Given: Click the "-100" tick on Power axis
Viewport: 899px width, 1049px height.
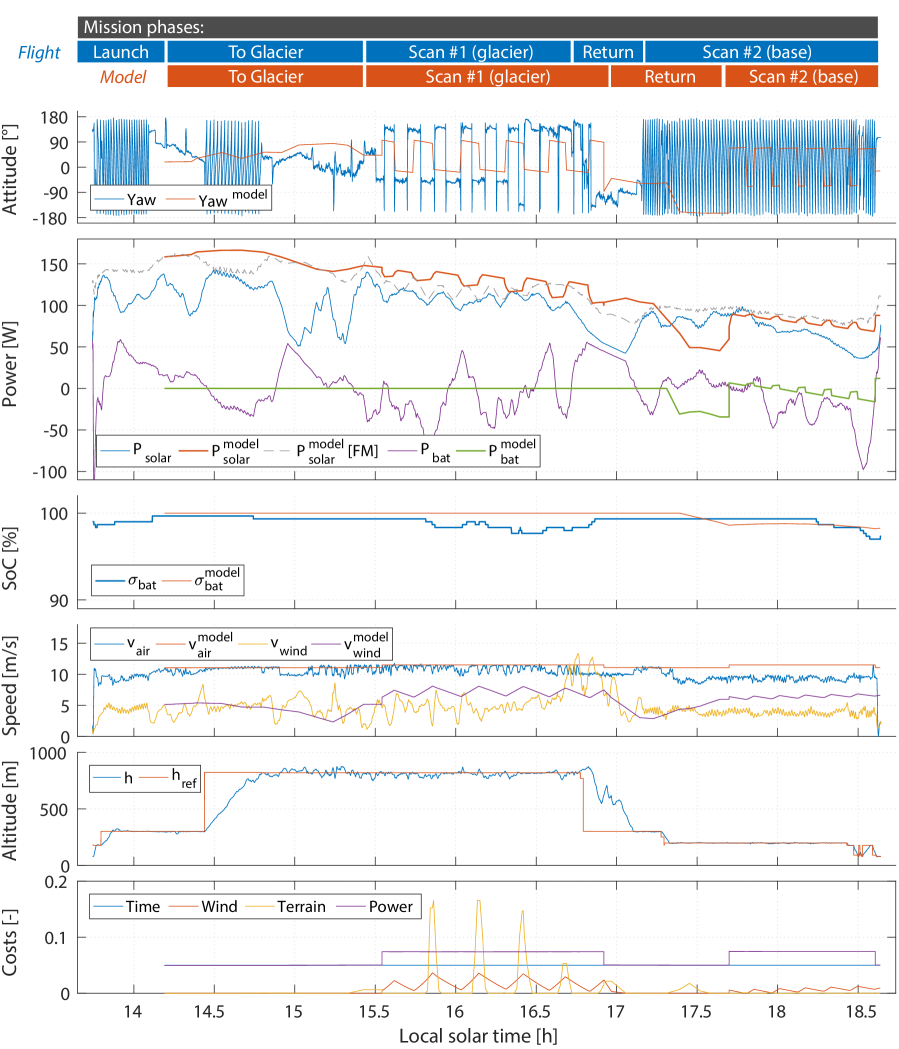Looking at the screenshot, I should [x=50, y=472].
